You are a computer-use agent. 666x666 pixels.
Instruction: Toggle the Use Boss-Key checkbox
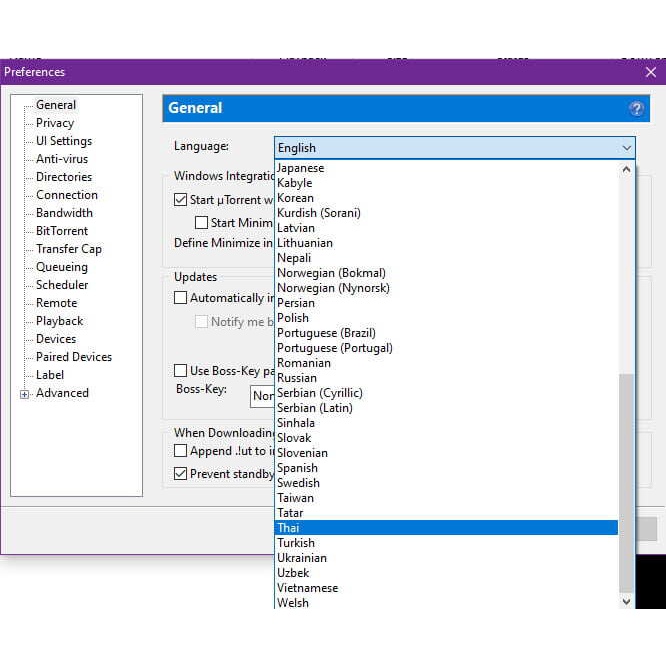coord(181,371)
